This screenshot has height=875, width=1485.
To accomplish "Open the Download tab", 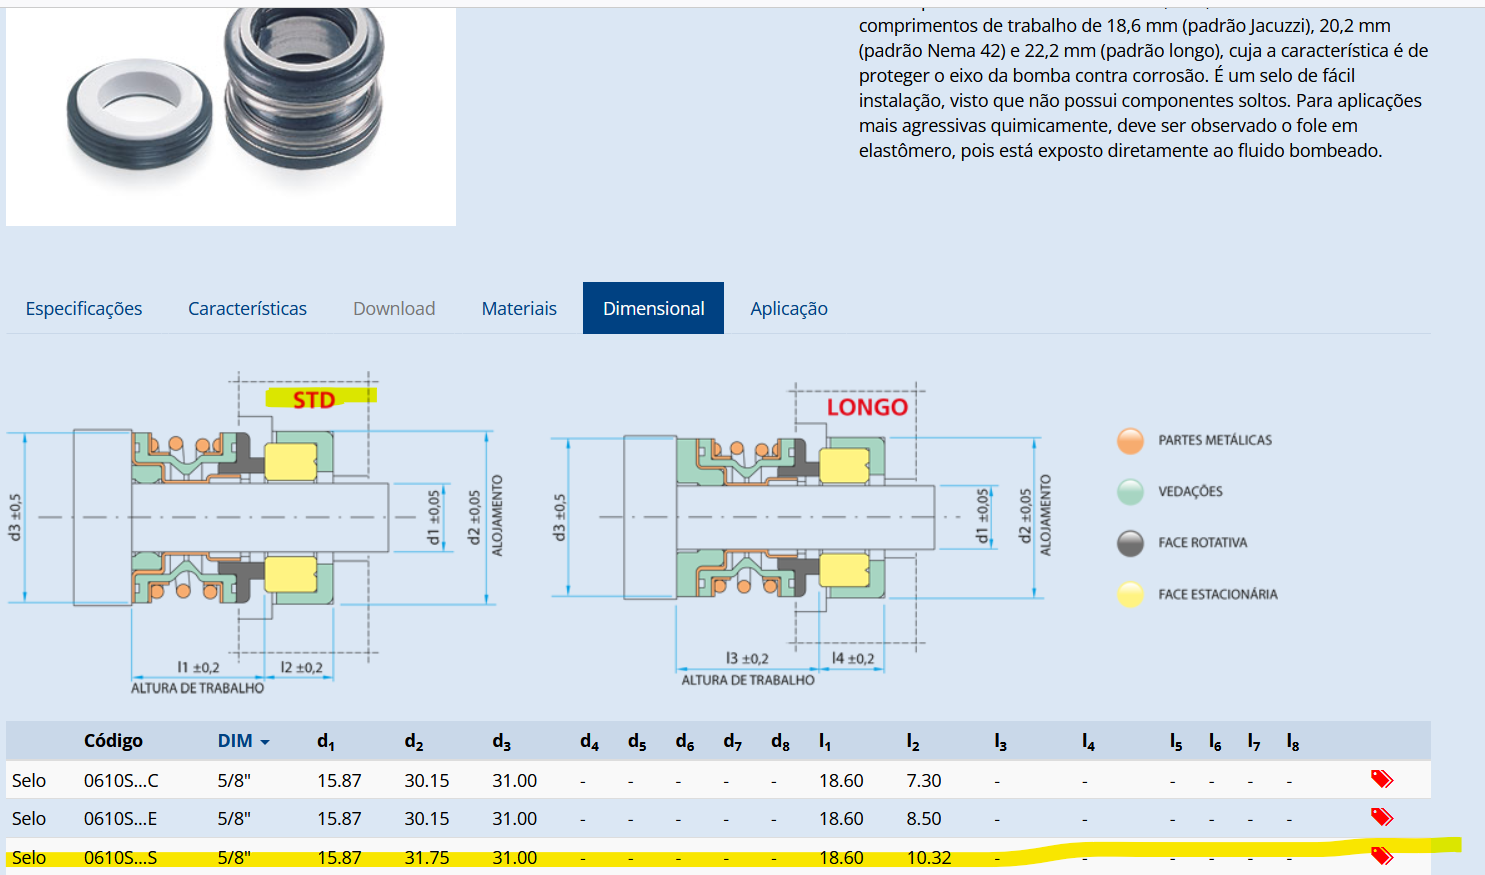I will pos(394,308).
